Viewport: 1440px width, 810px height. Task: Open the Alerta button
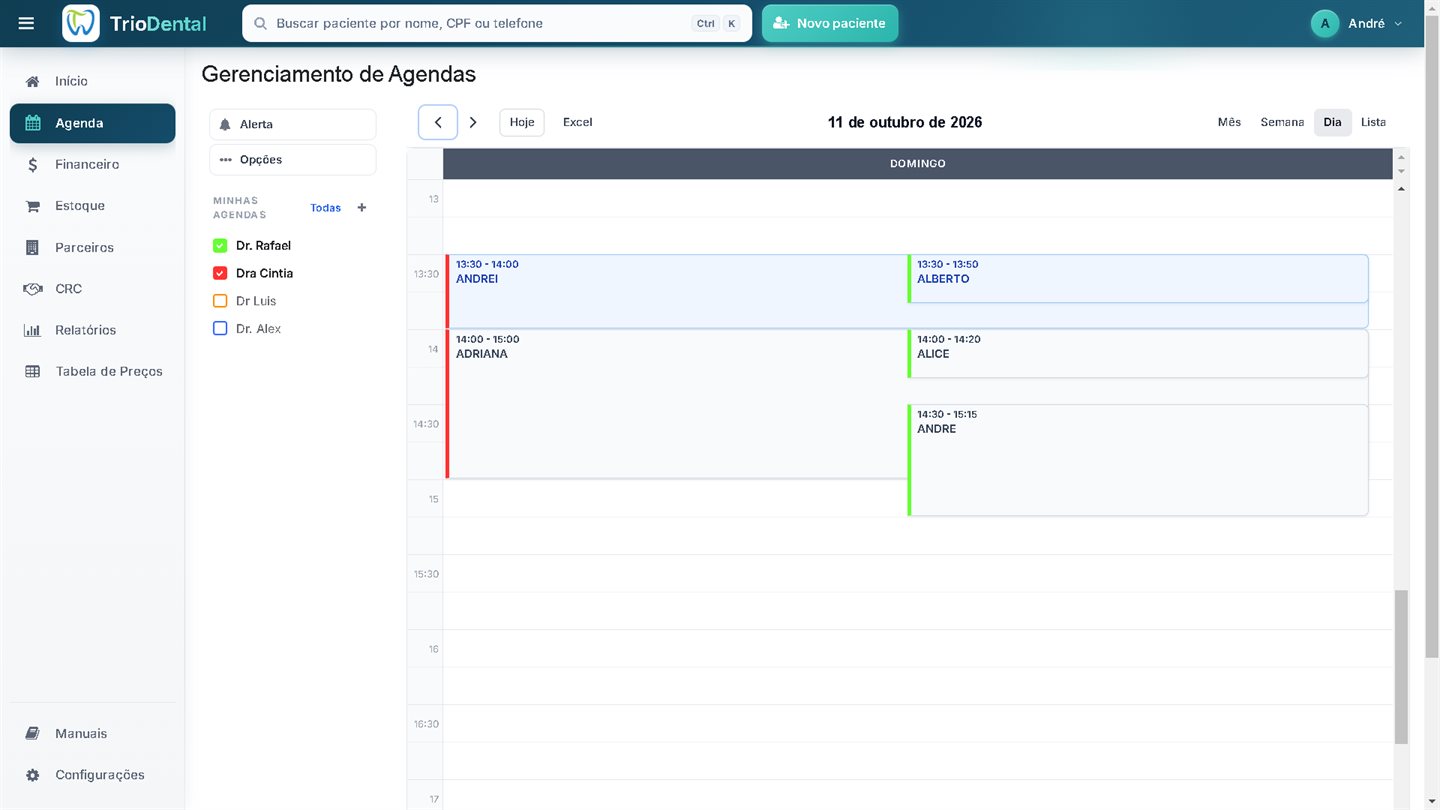(293, 124)
